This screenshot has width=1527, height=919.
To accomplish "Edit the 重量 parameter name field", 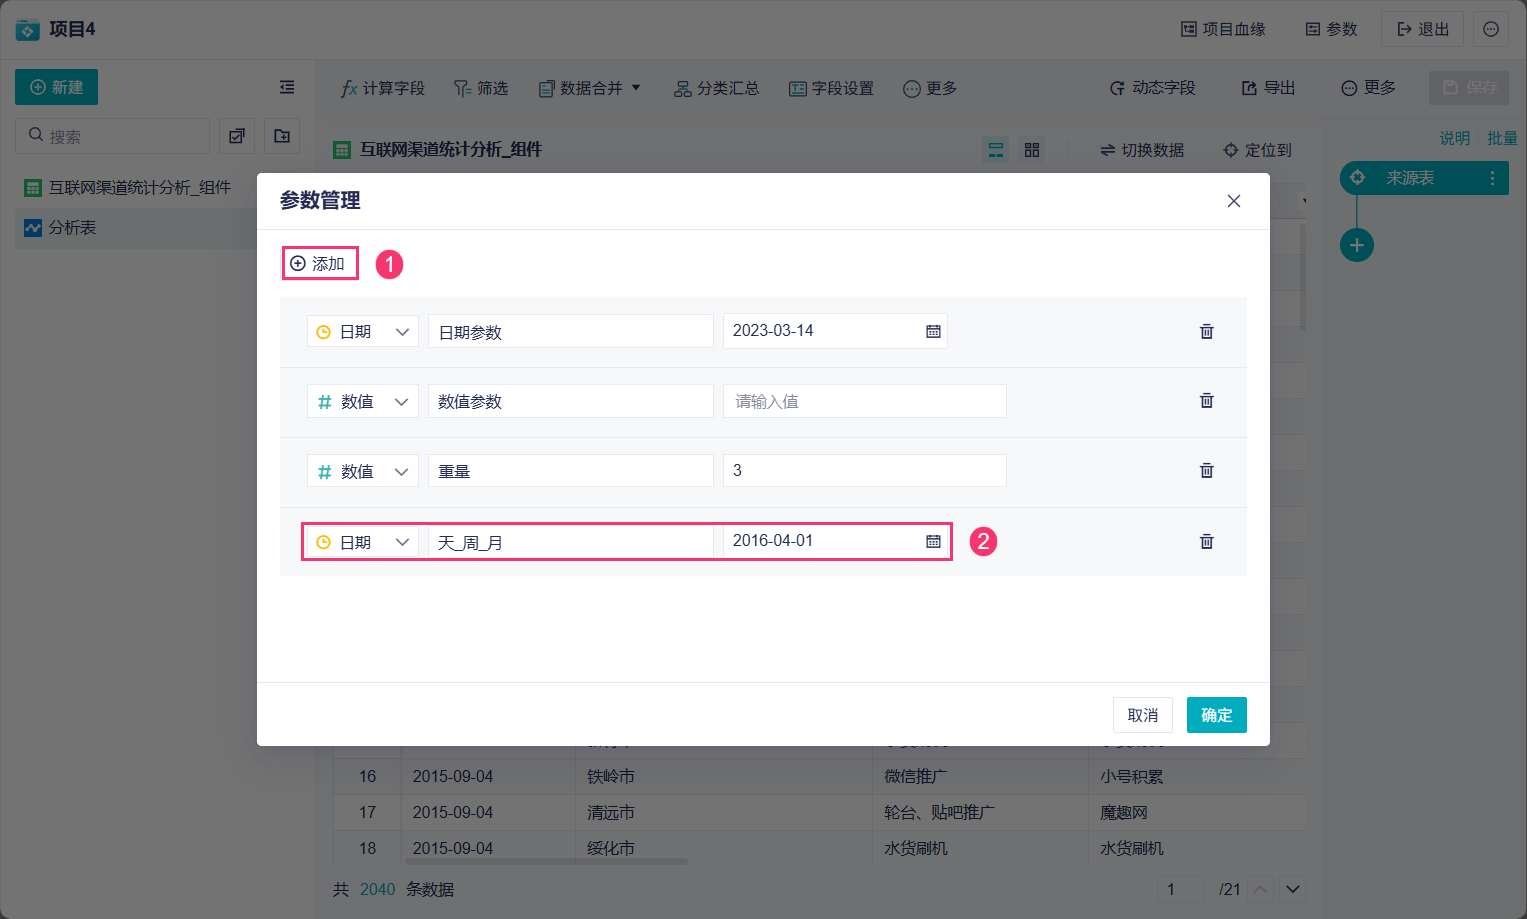I will [x=570, y=471].
